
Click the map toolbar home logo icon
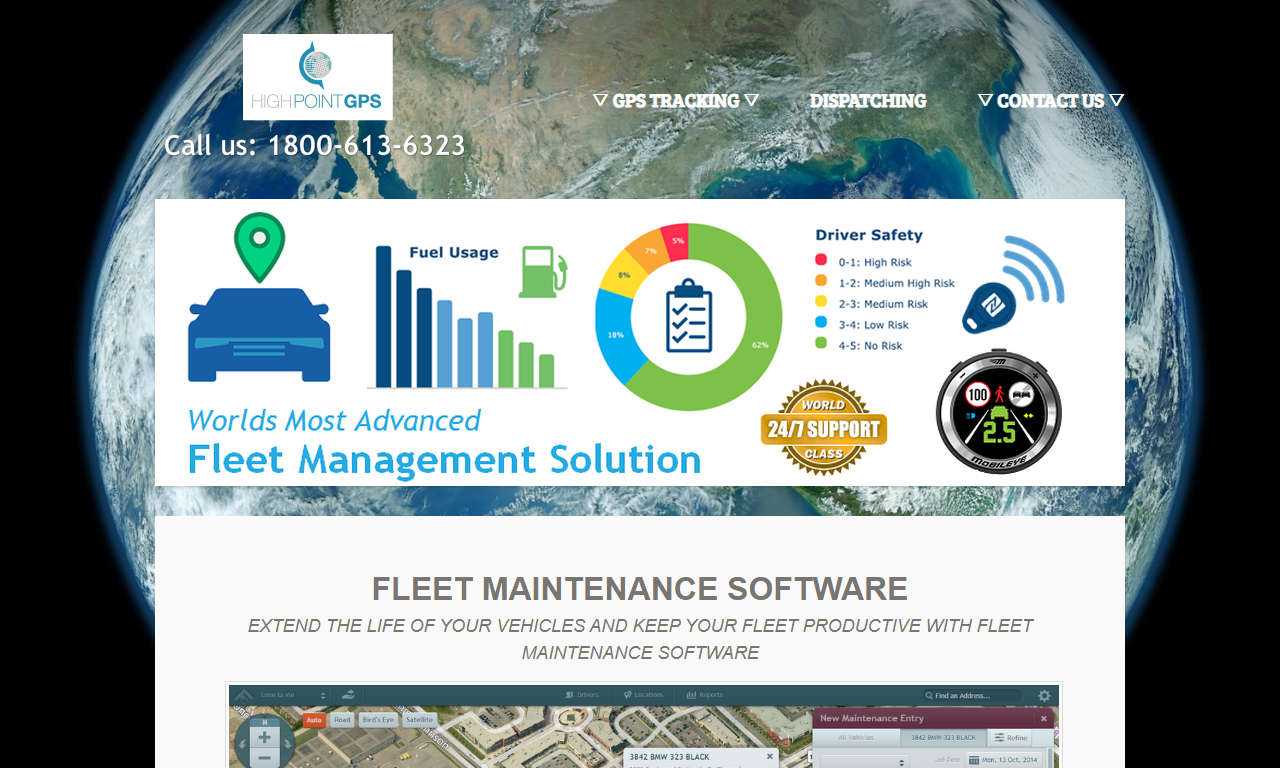(x=244, y=695)
